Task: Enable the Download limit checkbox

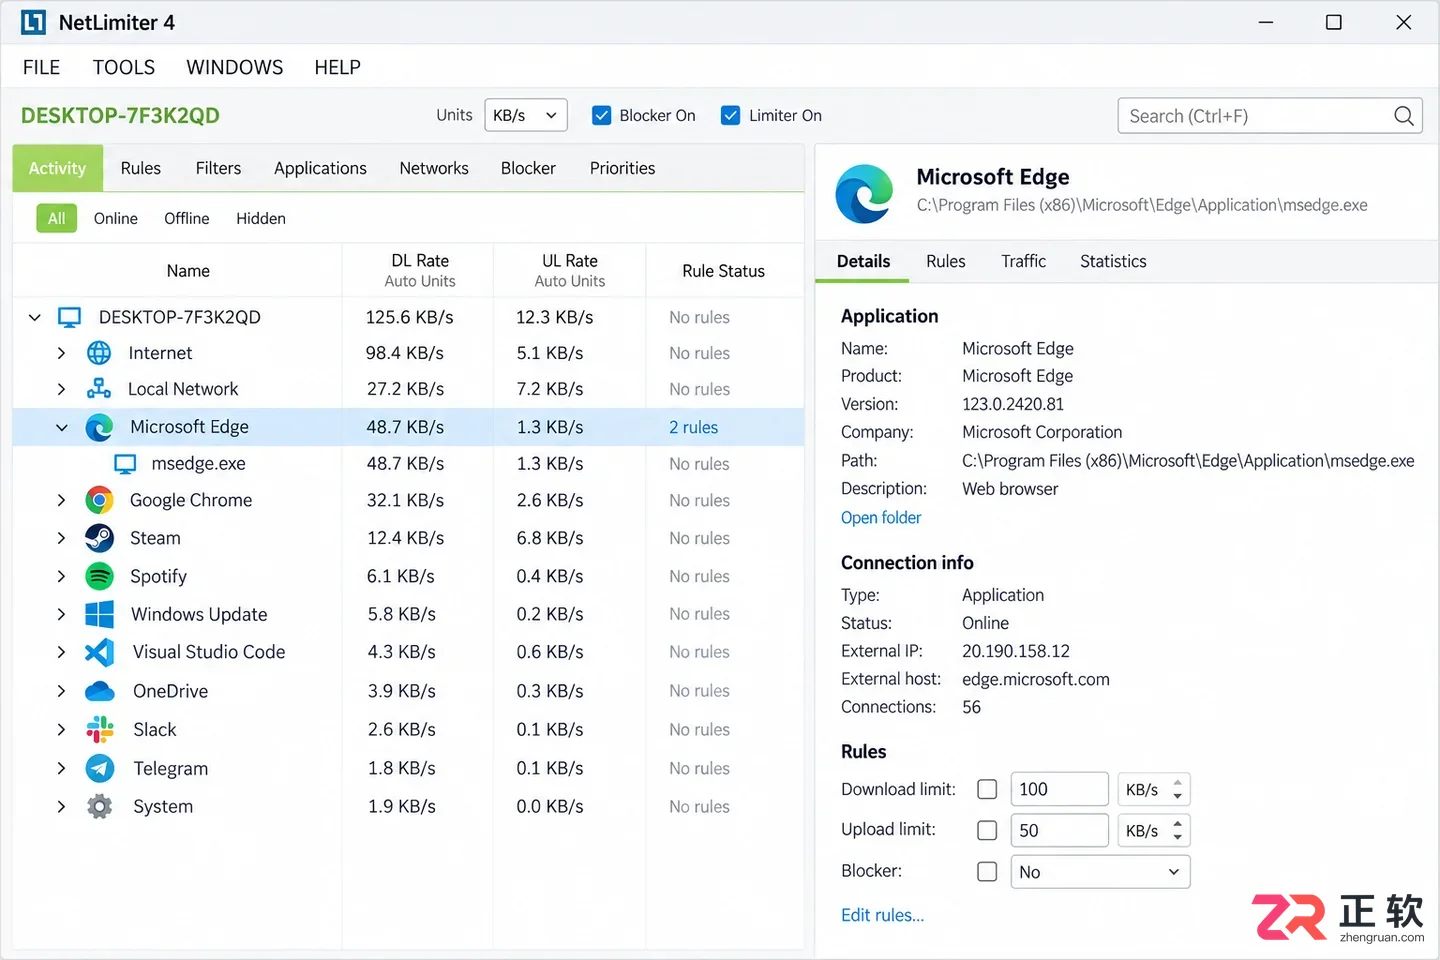Action: click(x=987, y=790)
